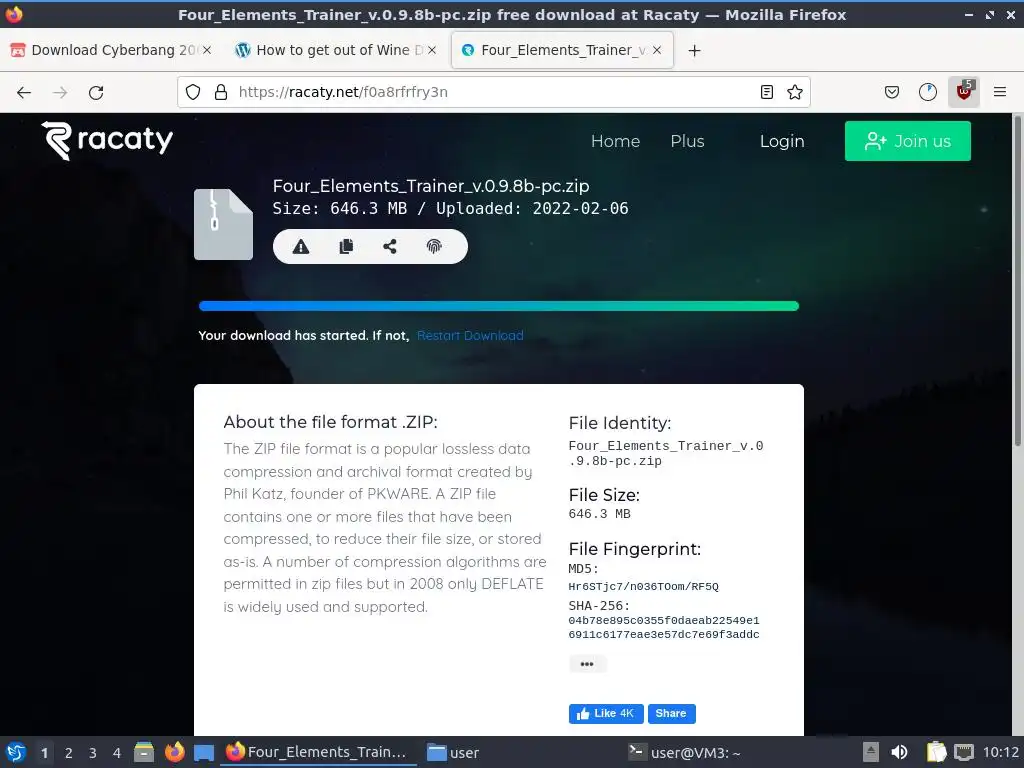Click the Facebook Share button
This screenshot has height=768, width=1024.
tap(671, 713)
